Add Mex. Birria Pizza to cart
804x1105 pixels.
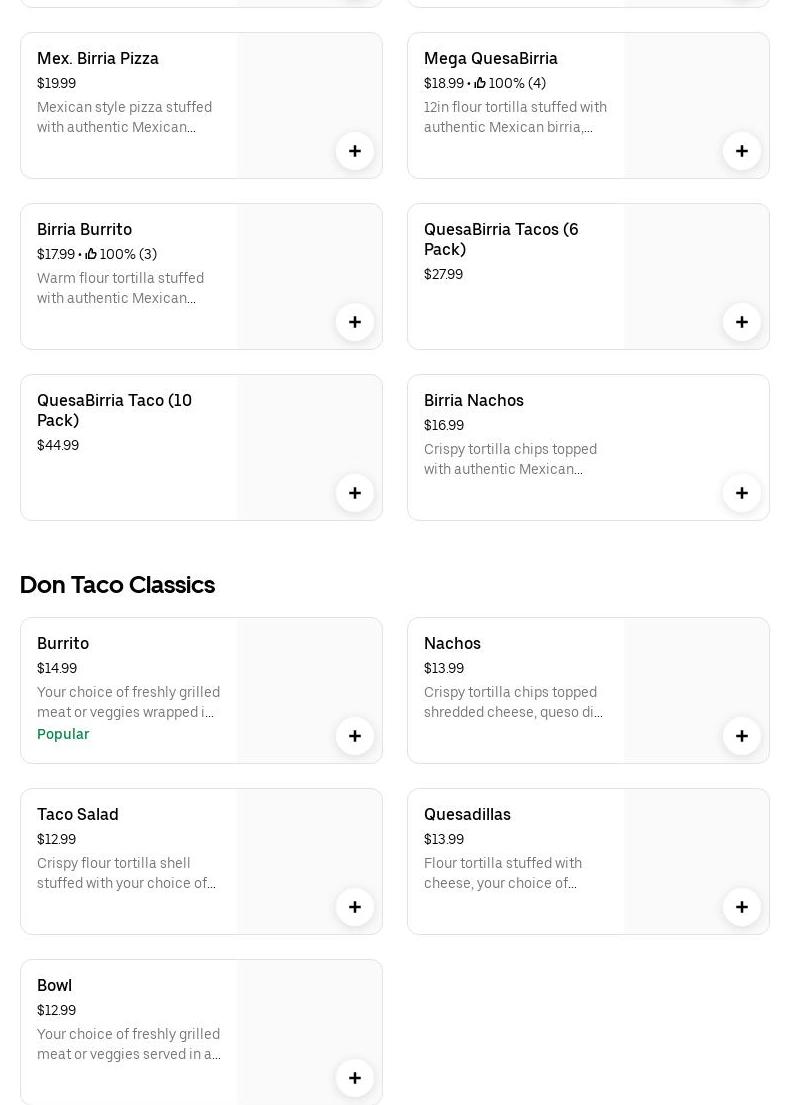355,151
